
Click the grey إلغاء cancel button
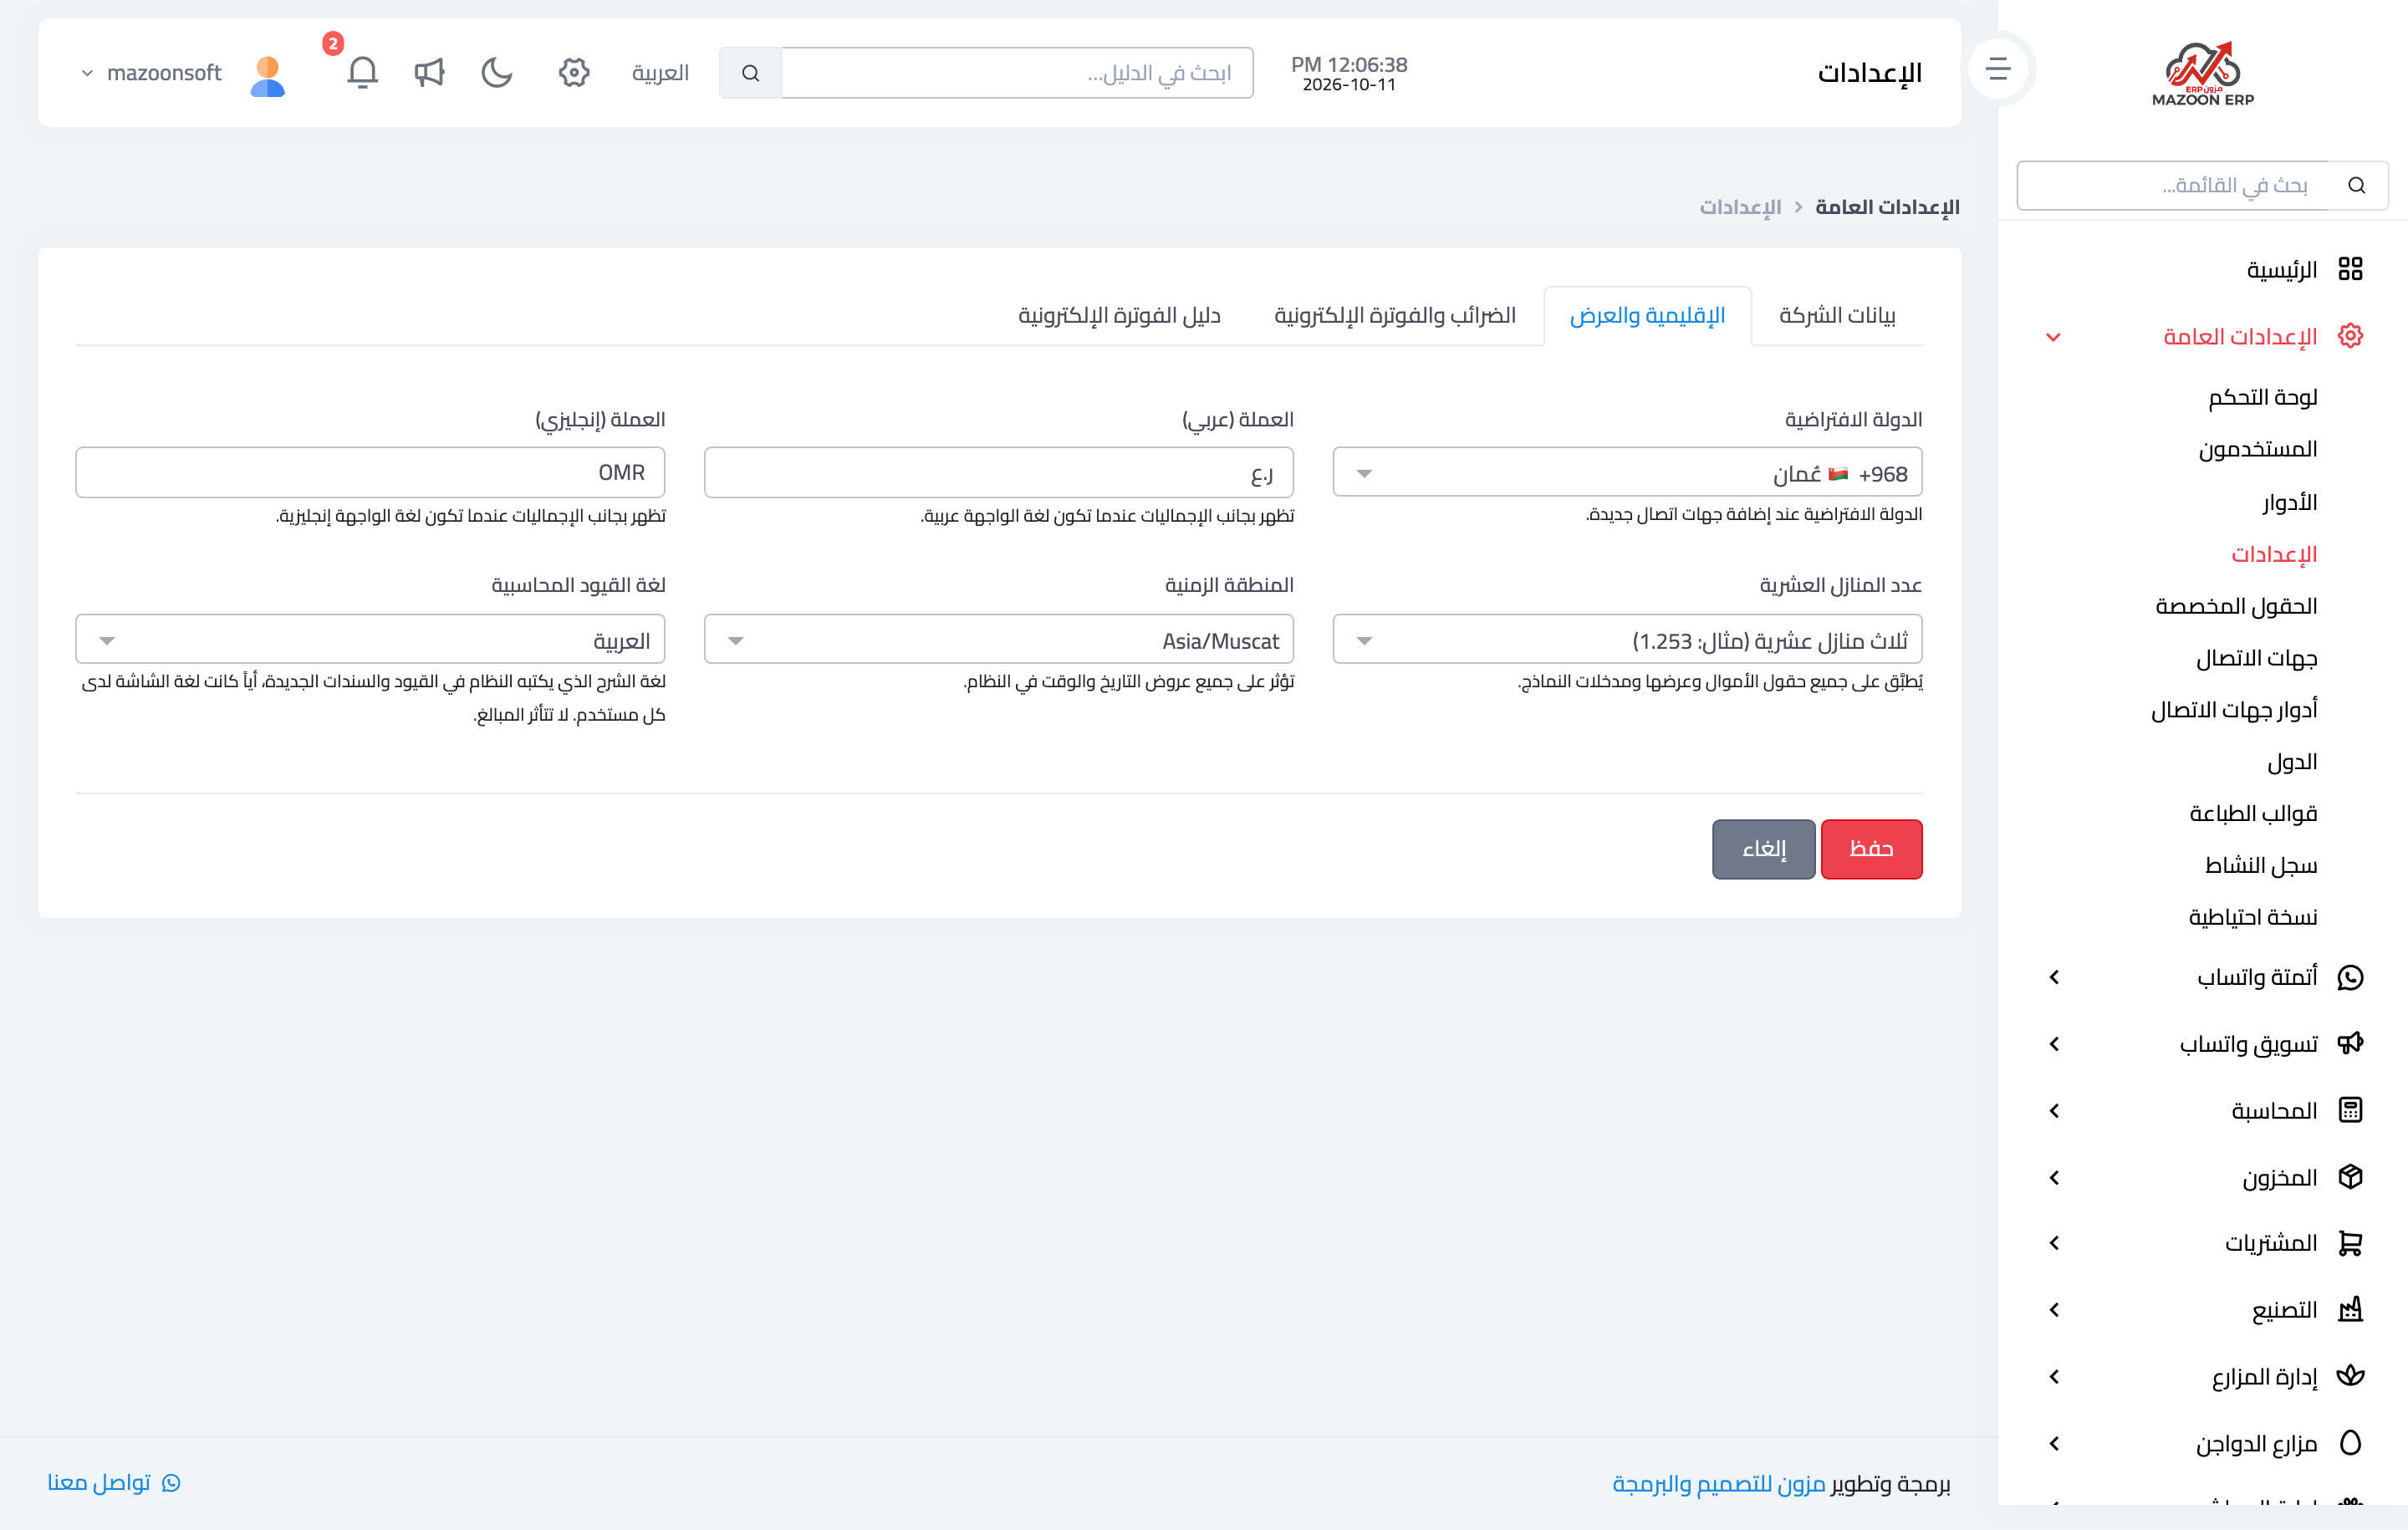(x=1763, y=849)
